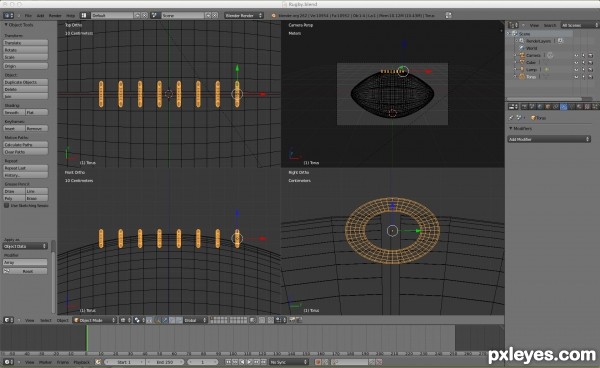
Task: Click the record keyframe button in timeline
Action: 318,361
